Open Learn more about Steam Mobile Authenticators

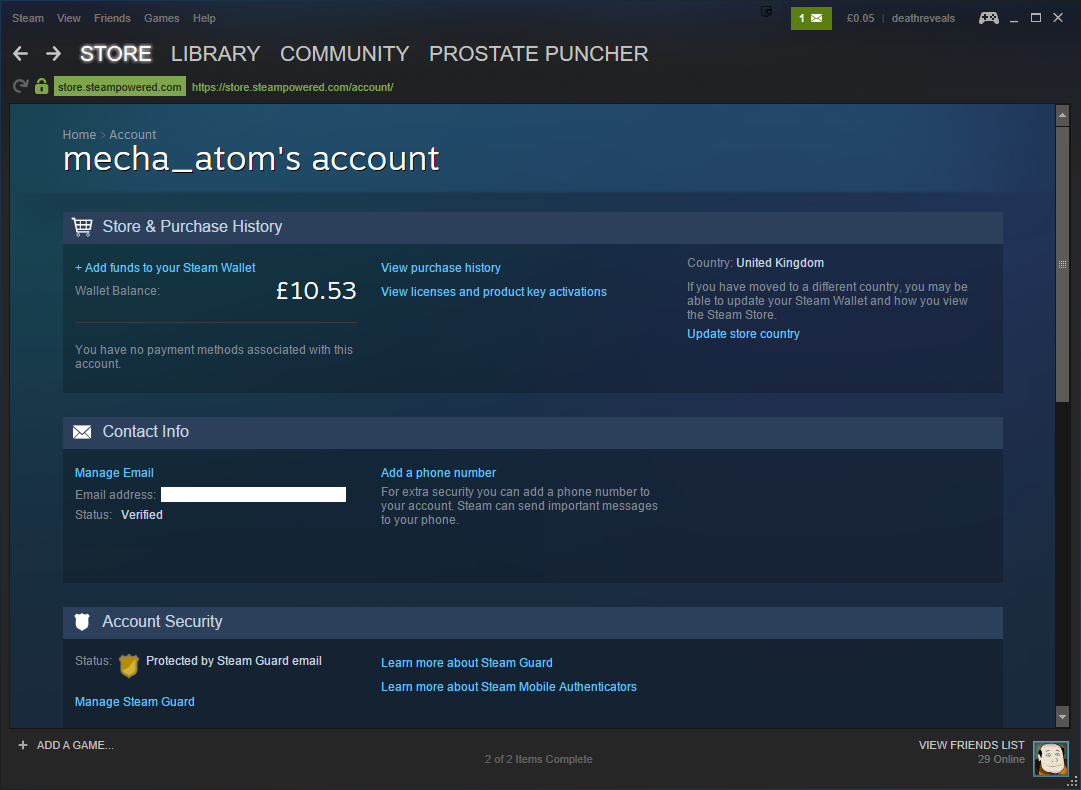pos(509,687)
